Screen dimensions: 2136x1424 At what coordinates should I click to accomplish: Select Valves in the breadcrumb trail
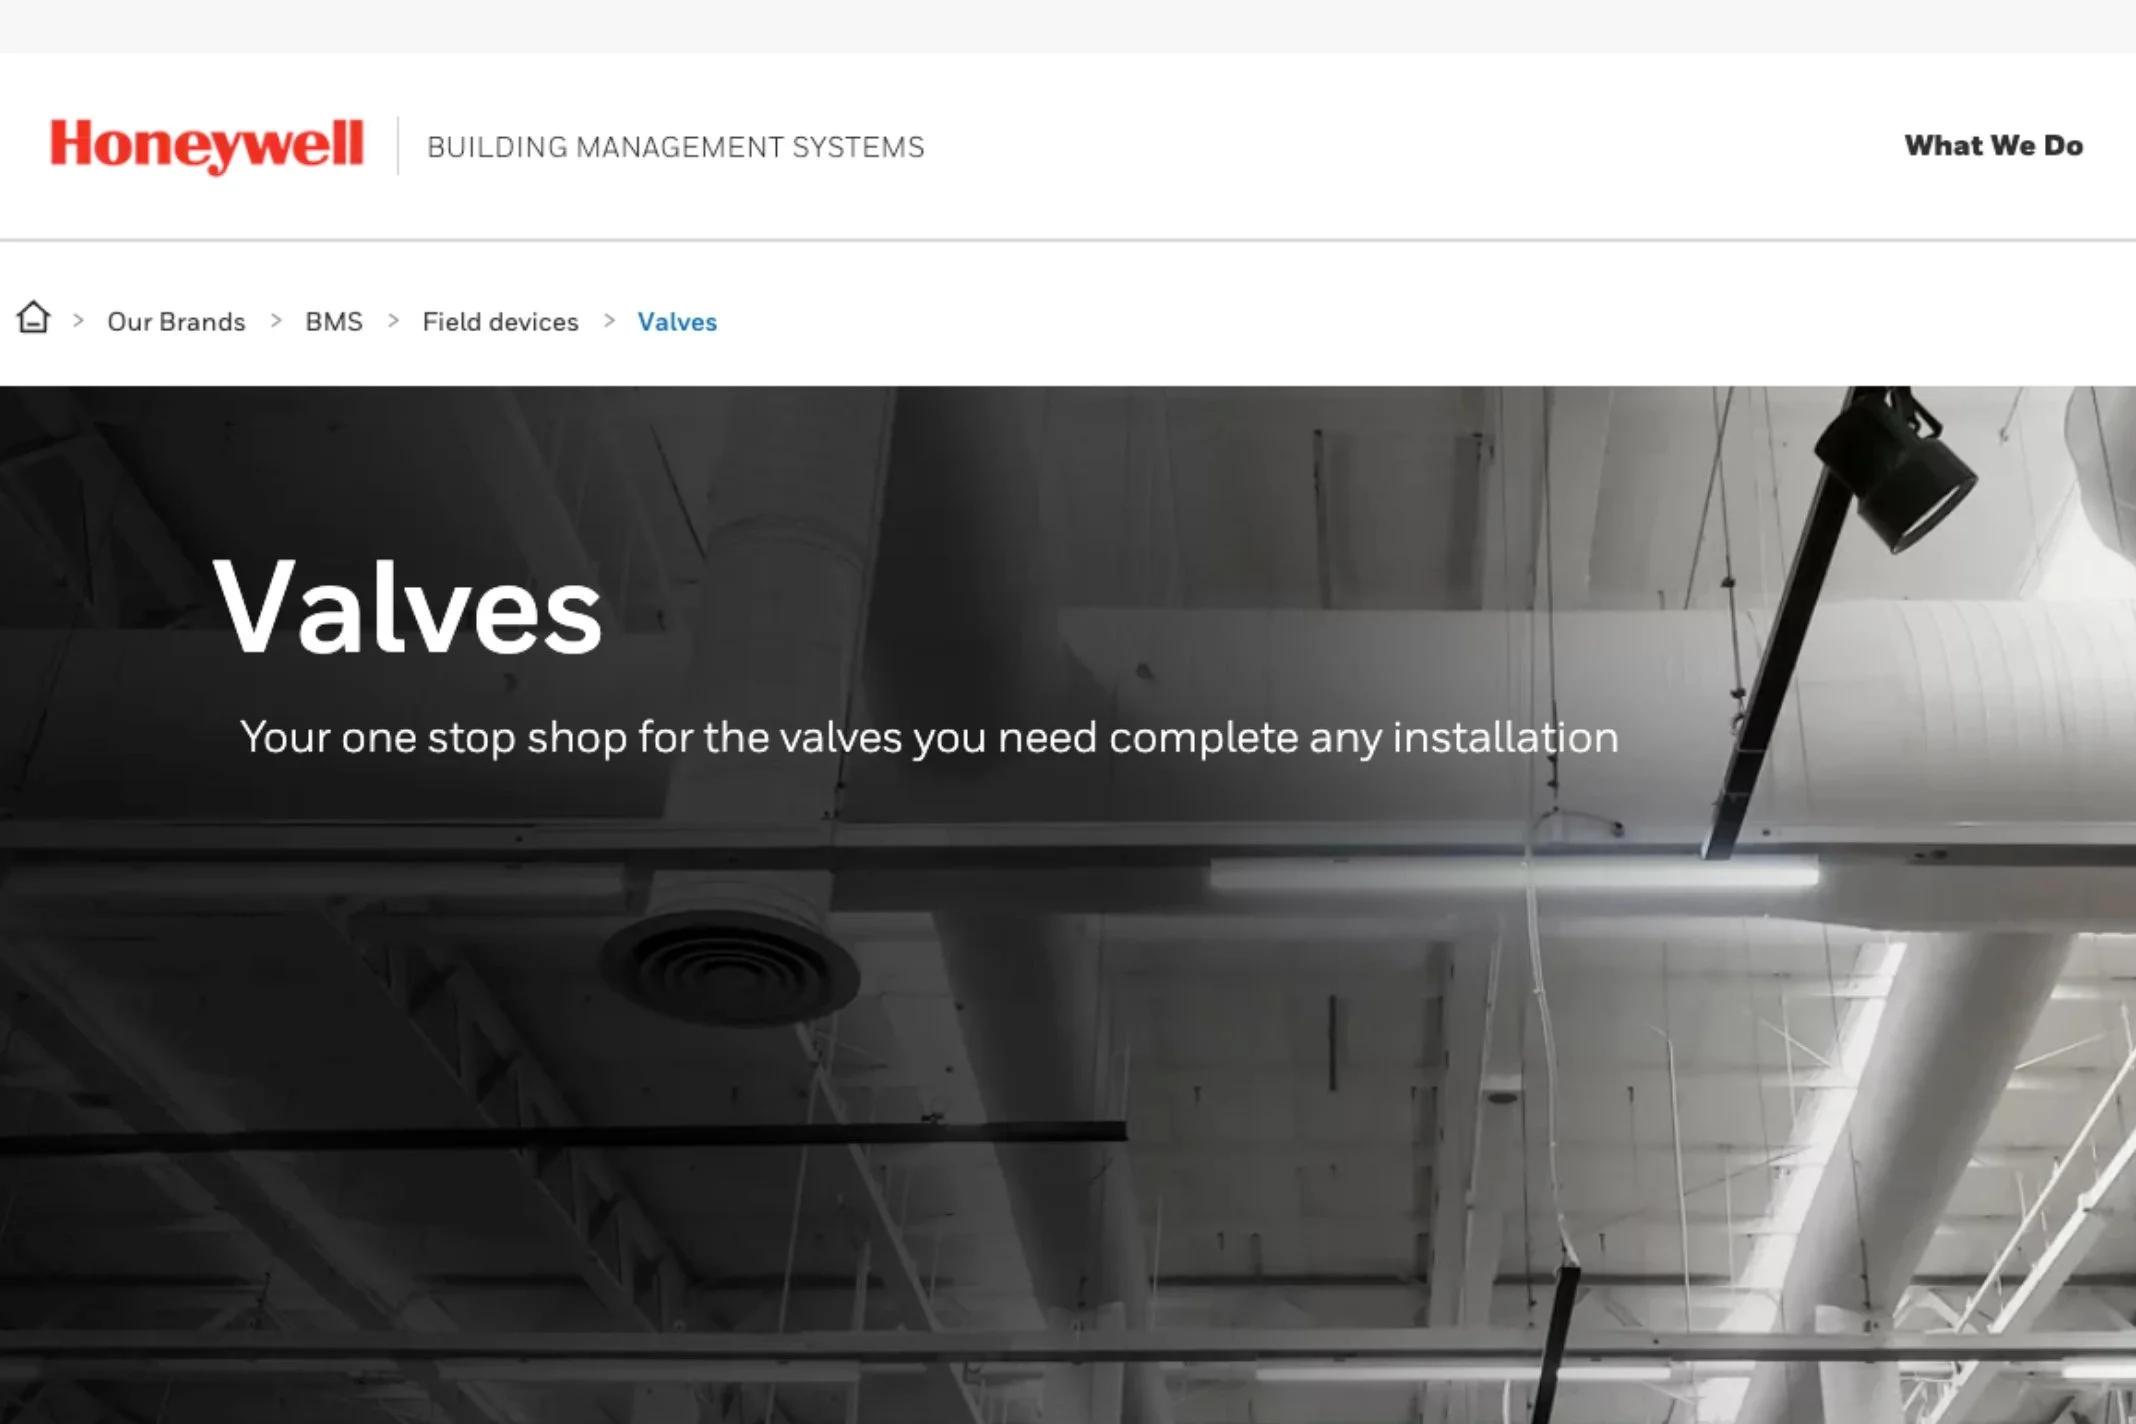pos(677,321)
